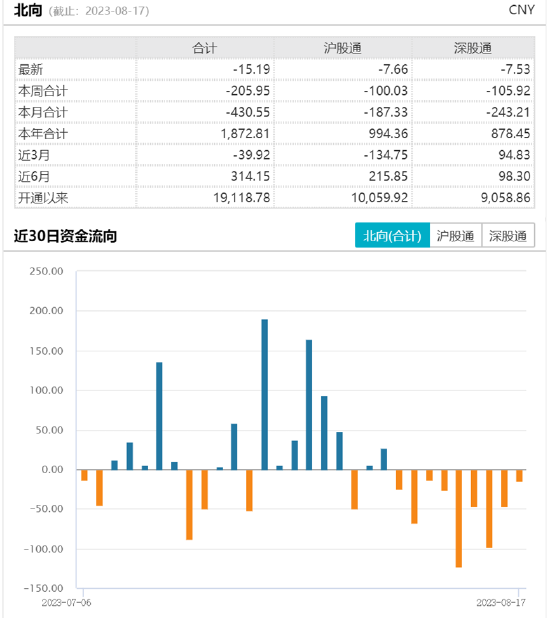Click the 2023-08-17 axis date label
This screenshot has width=550, height=618.
(501, 603)
